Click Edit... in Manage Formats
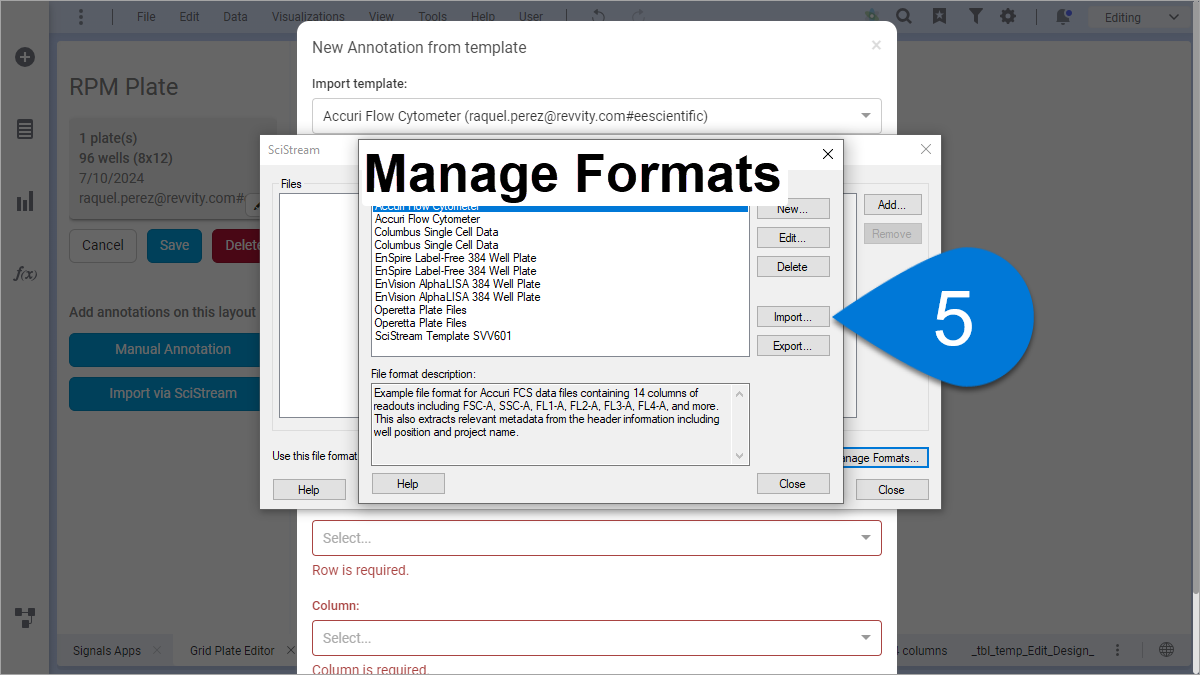This screenshot has height=675, width=1200. [793, 238]
